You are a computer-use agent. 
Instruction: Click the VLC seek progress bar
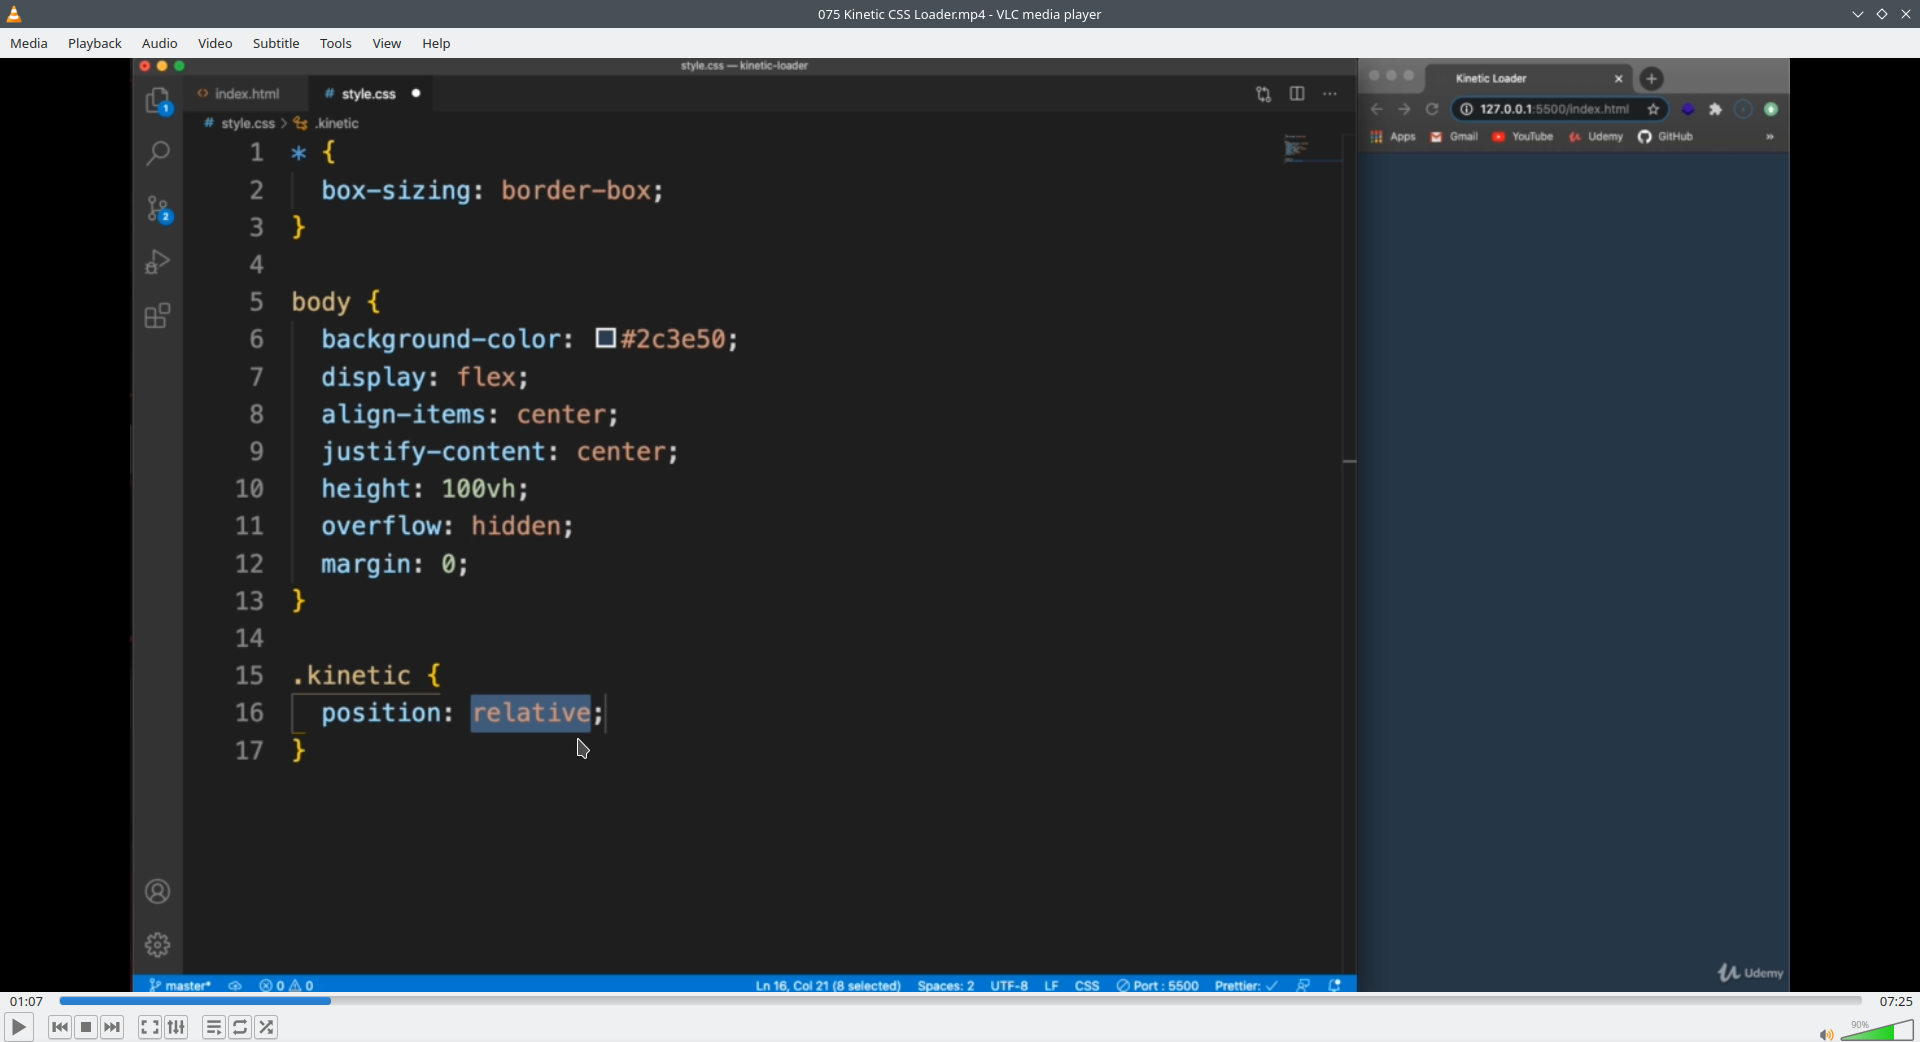click(960, 1001)
